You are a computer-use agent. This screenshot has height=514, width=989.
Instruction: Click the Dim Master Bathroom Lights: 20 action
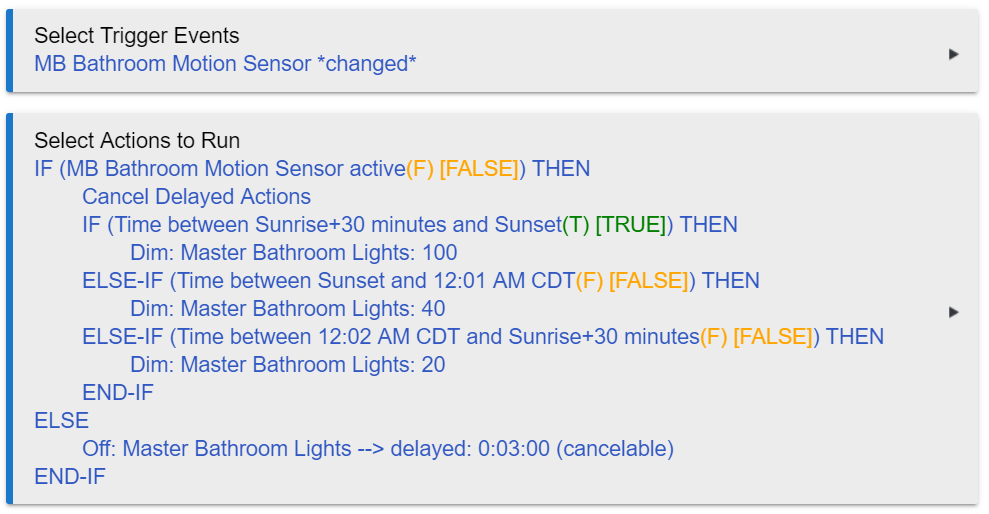(288, 365)
